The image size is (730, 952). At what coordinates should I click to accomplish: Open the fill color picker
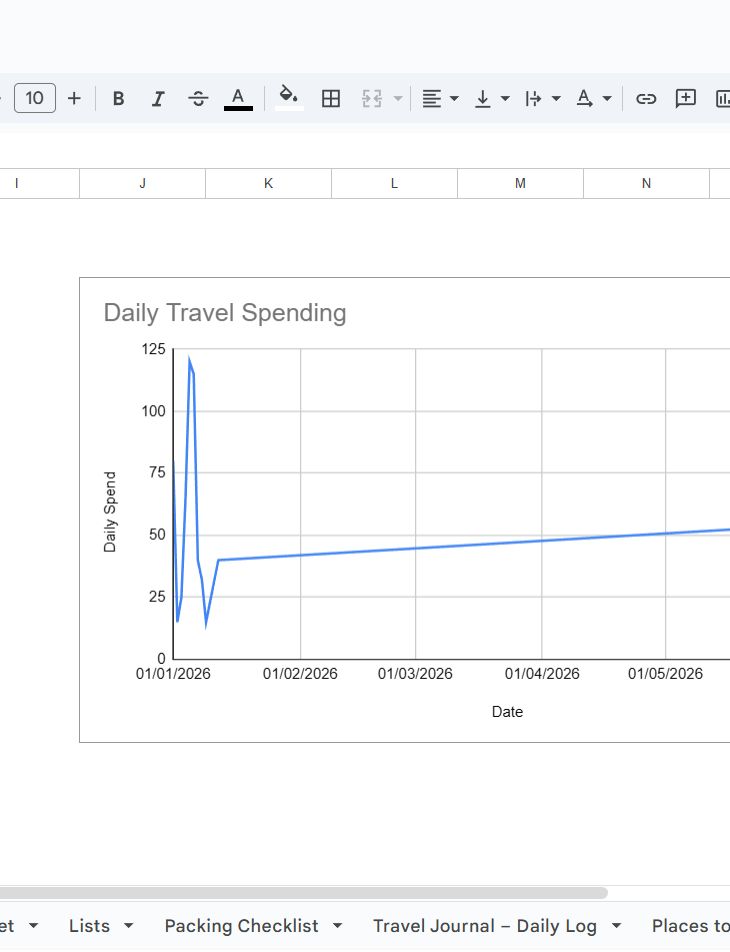pyautogui.click(x=288, y=97)
